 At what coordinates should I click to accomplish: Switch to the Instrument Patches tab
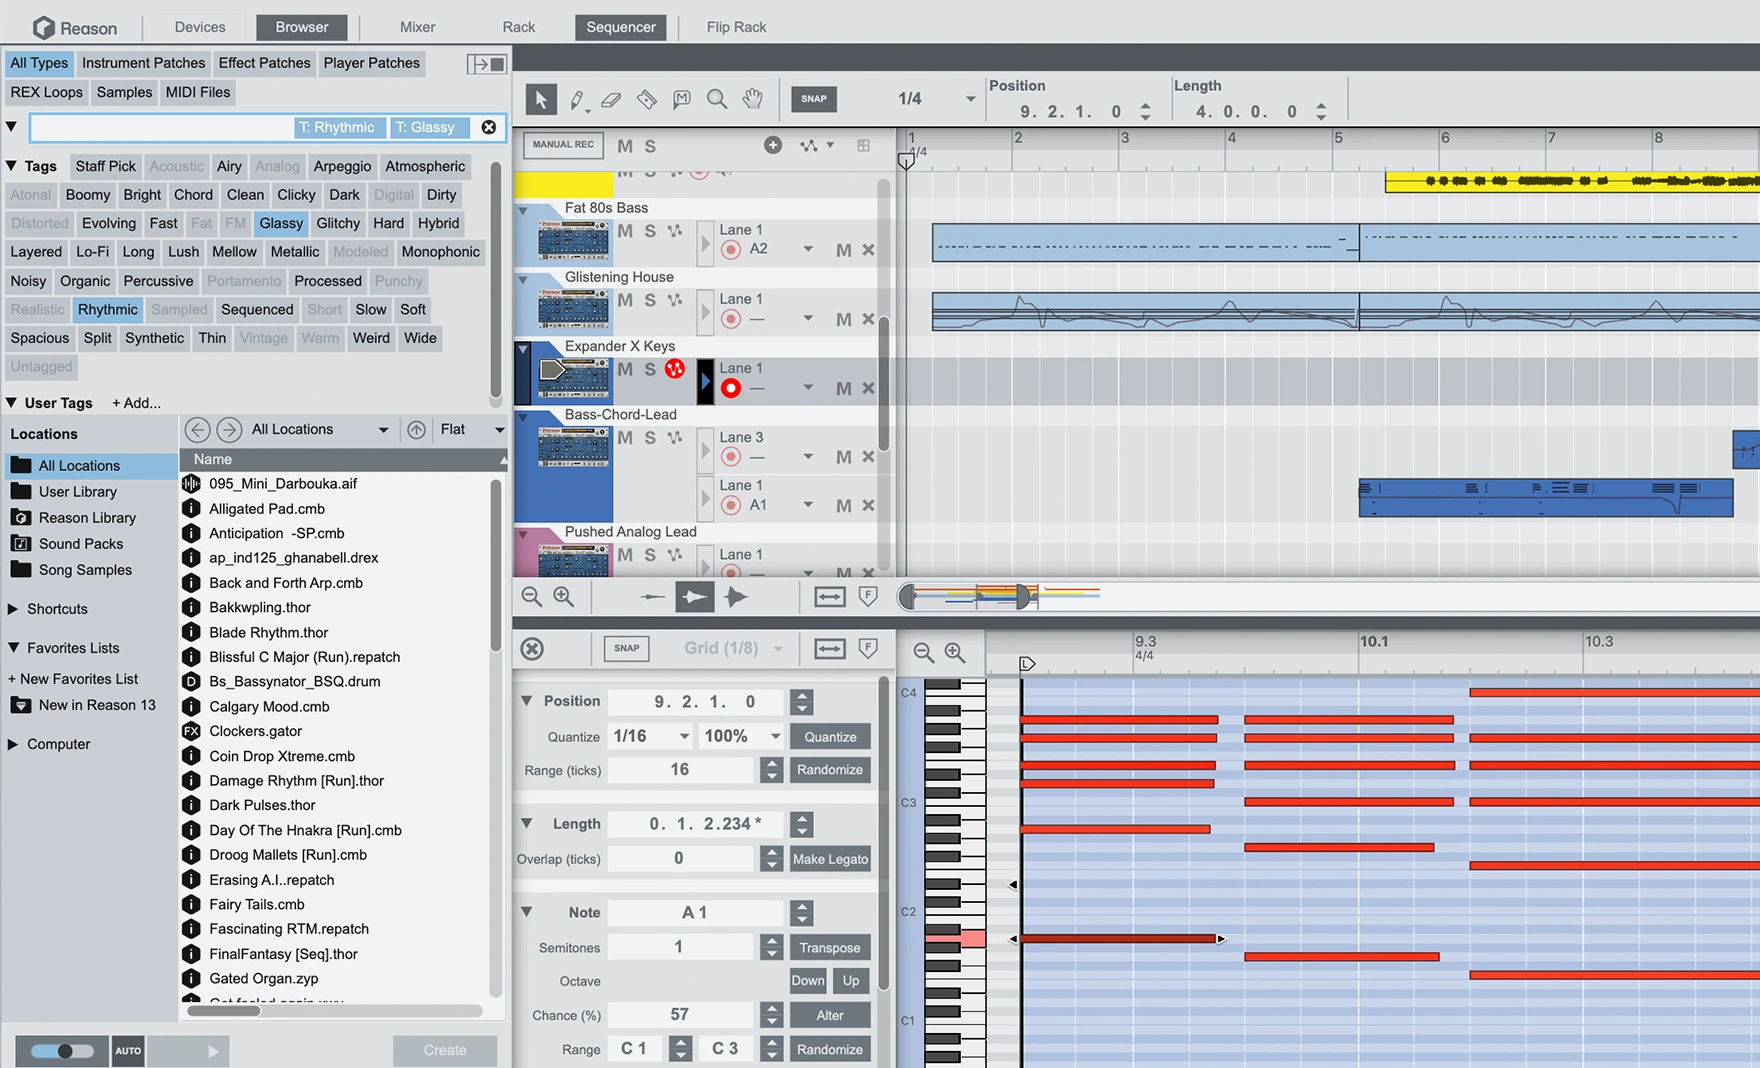[143, 63]
